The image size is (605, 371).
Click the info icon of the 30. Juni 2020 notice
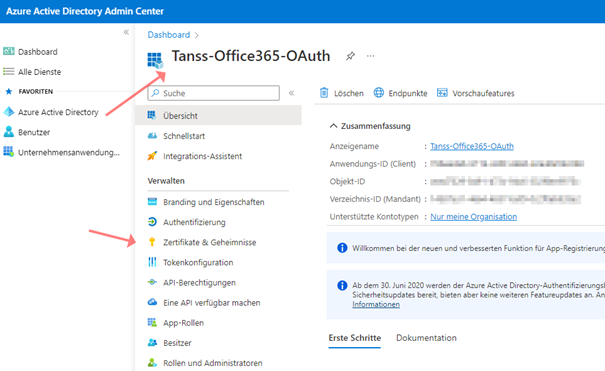tap(342, 285)
